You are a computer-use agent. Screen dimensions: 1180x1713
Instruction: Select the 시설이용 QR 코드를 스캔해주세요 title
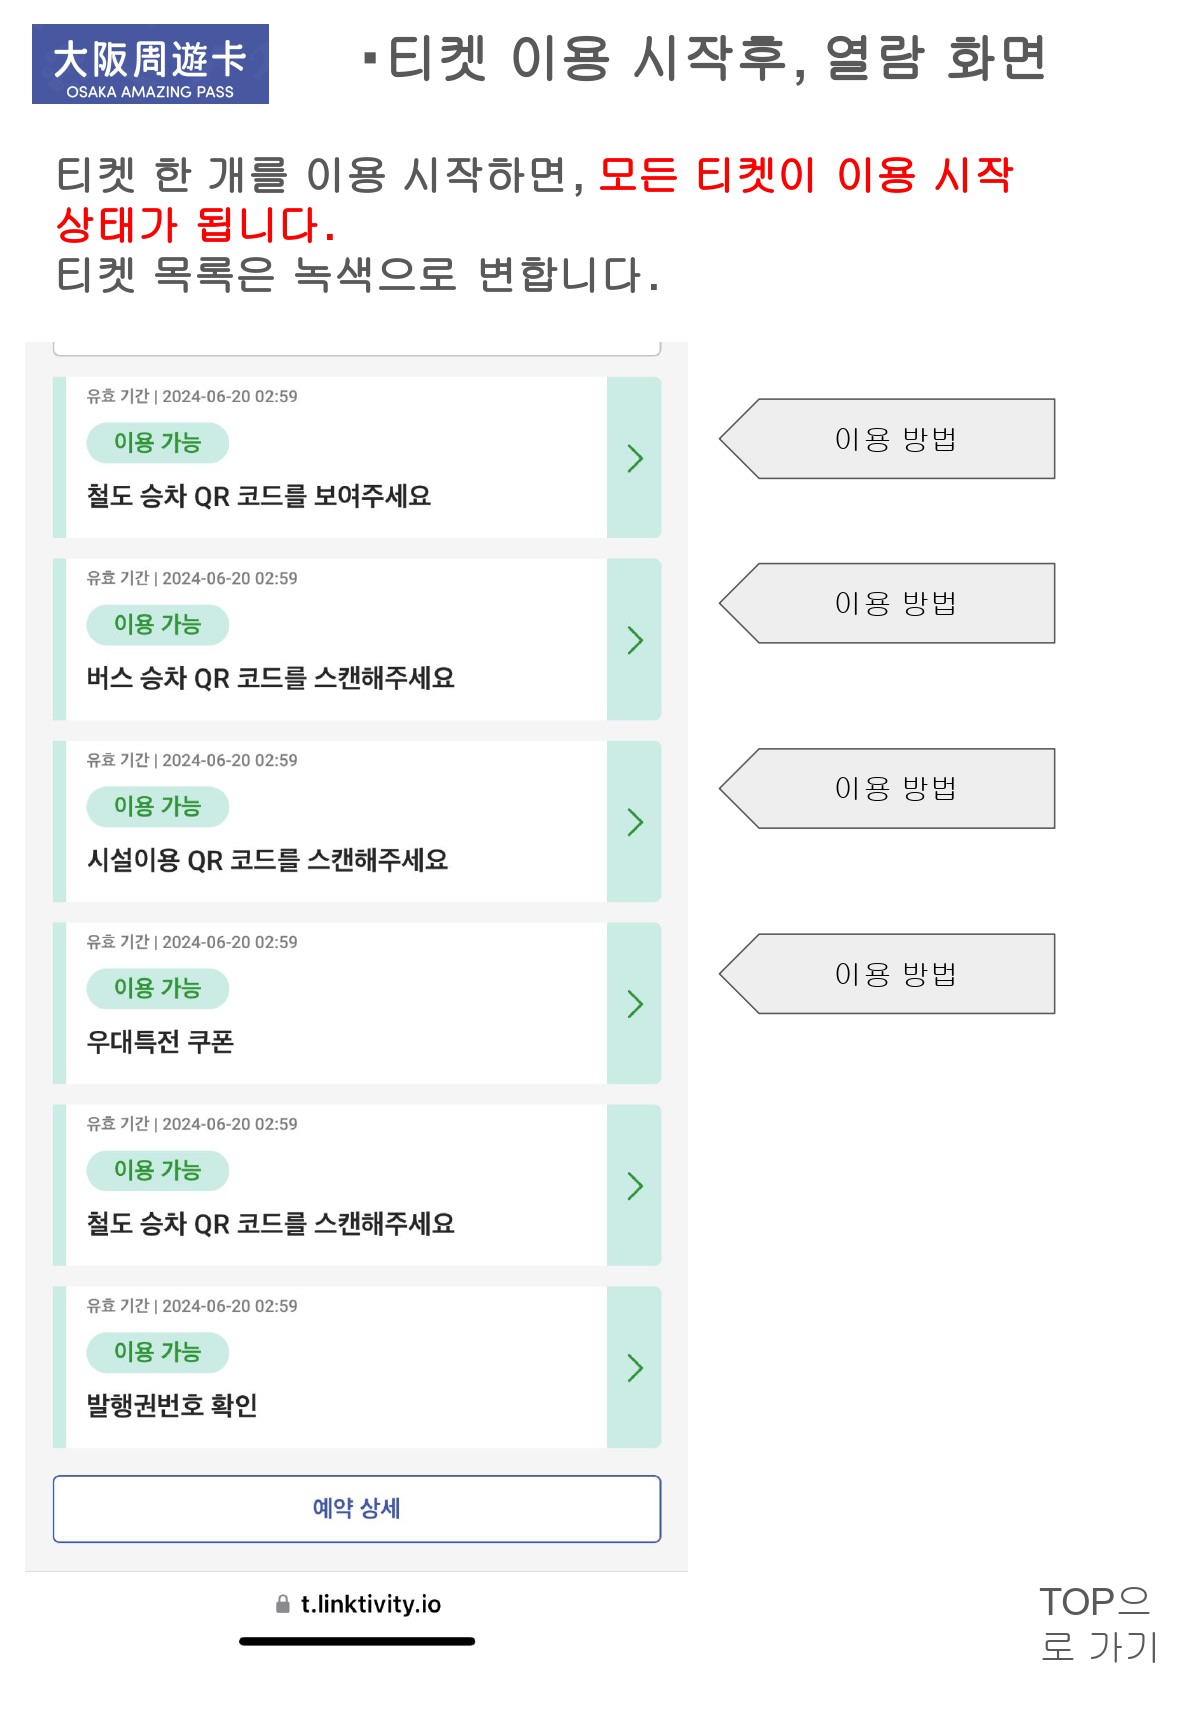point(267,860)
